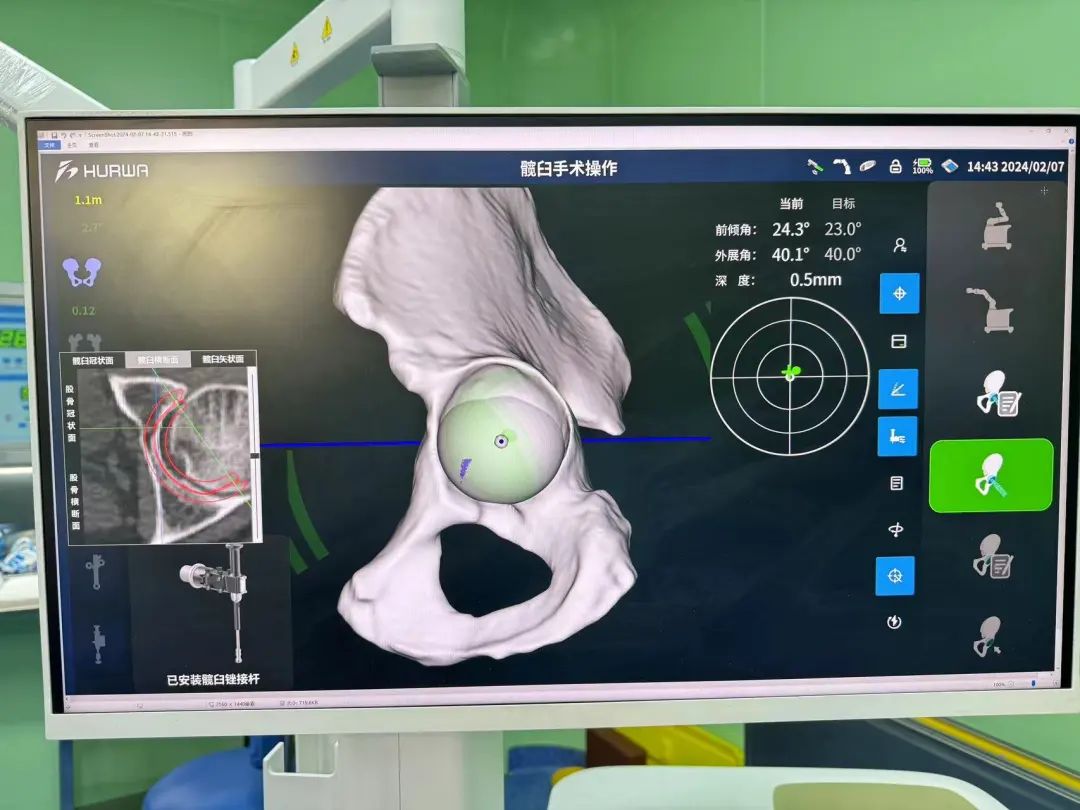Toggle the blue crosshair centering button
The width and height of the screenshot is (1080, 810).
tap(898, 293)
